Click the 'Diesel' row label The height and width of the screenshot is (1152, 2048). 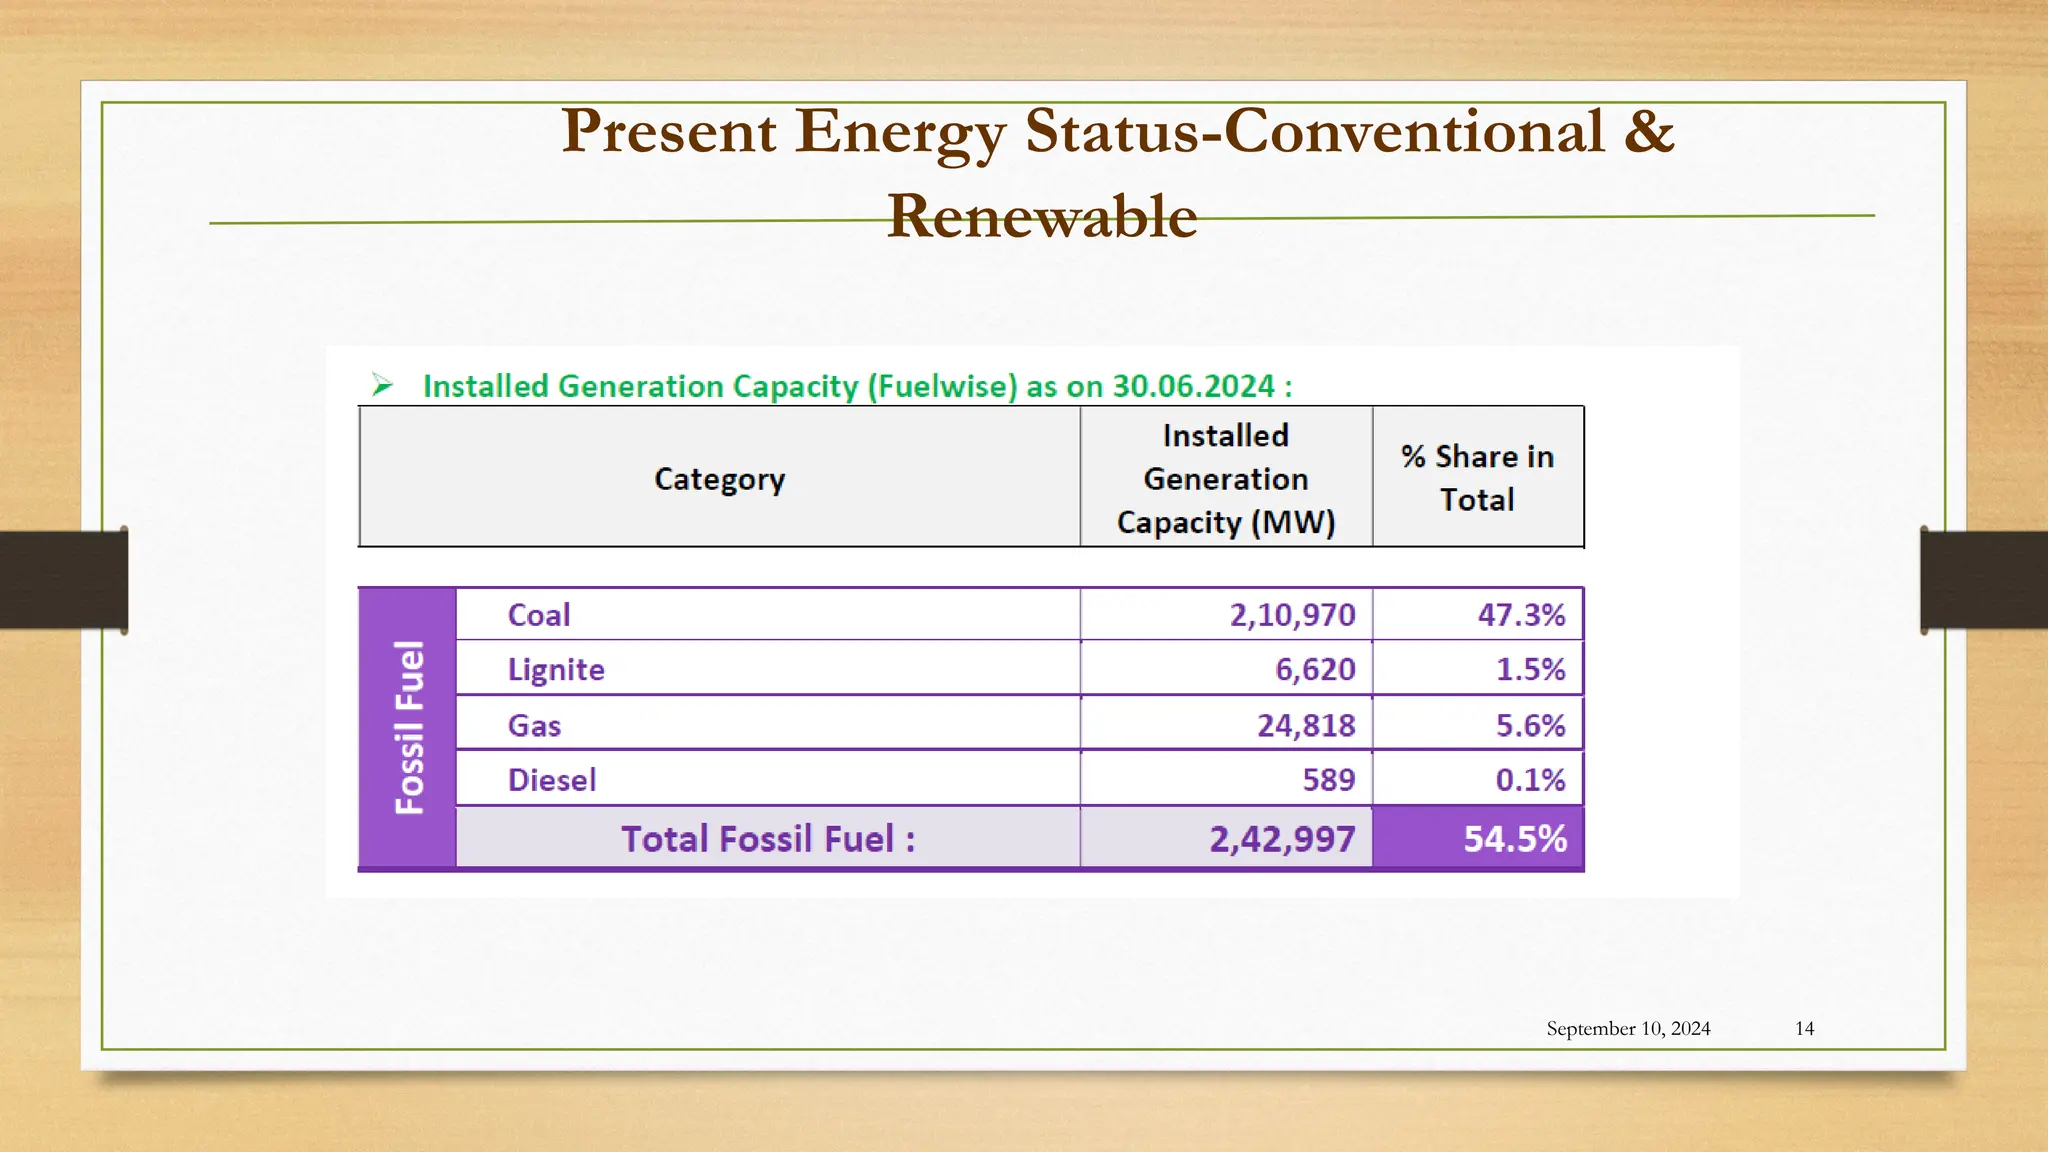[x=552, y=780]
